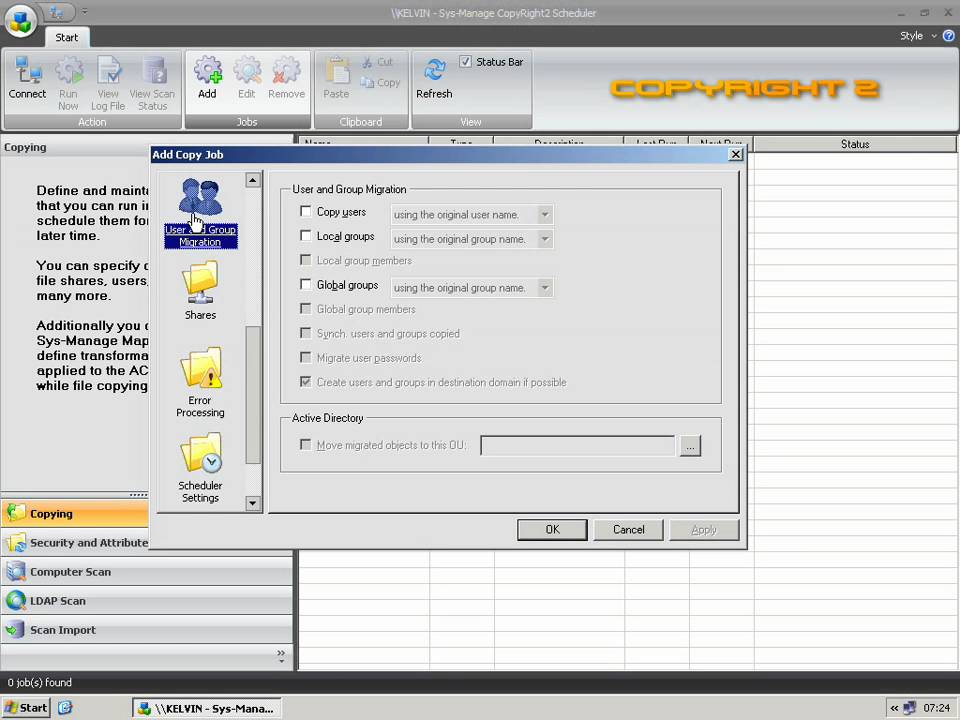This screenshot has width=960, height=720.
Task: Check Move migrated objects to this OU
Action: (x=306, y=444)
